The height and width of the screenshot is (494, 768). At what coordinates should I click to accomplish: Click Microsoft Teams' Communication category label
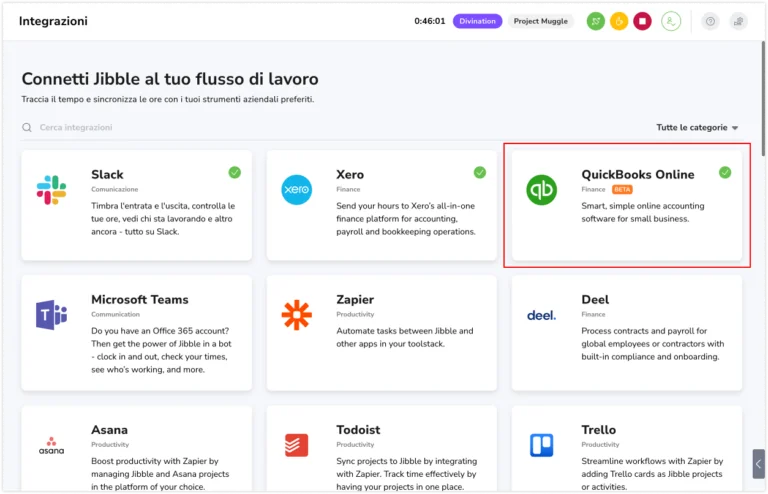click(x=116, y=314)
